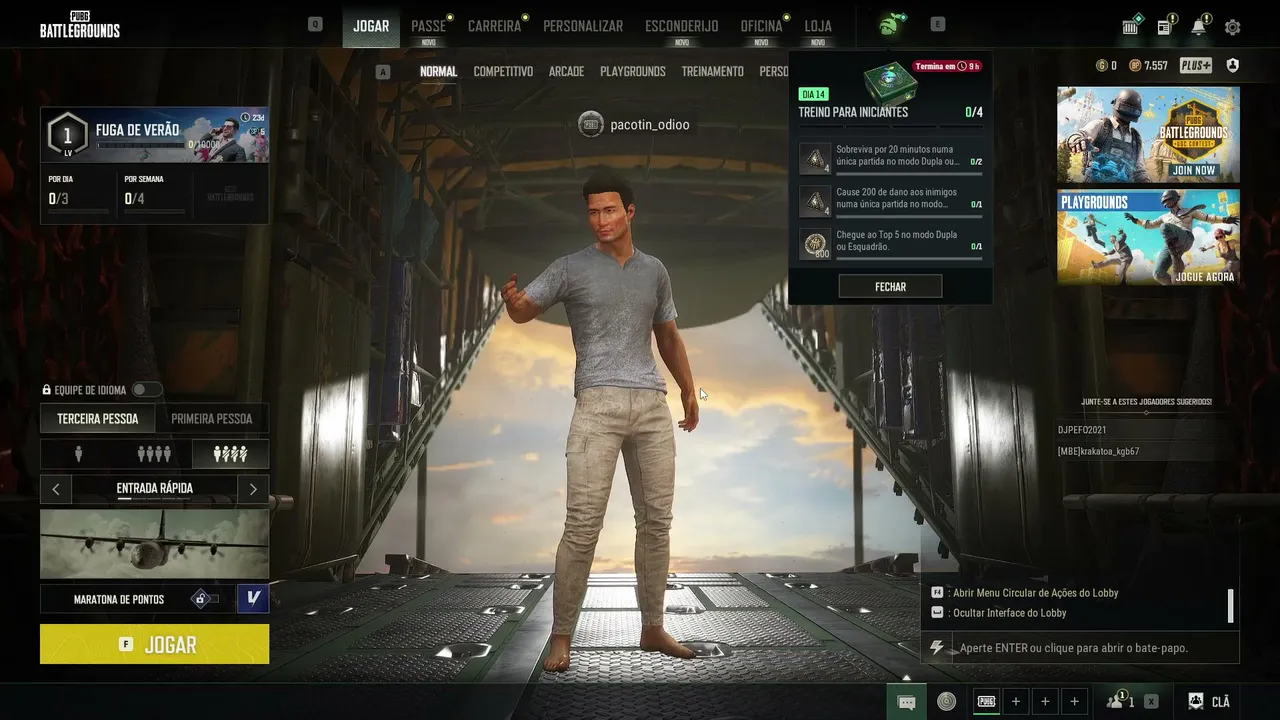Image resolution: width=1280 pixels, height=720 pixels.
Task: Open the Esconderijo tab
Action: point(681,26)
